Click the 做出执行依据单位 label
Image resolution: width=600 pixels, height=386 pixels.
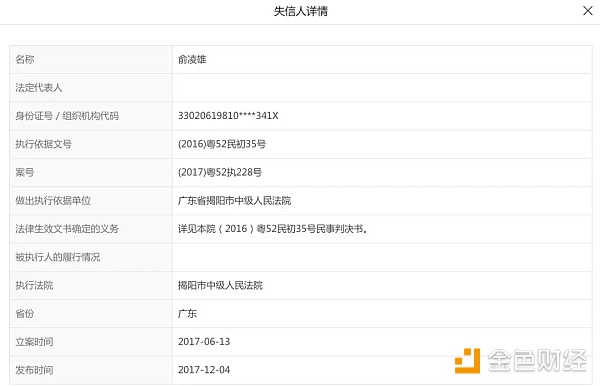[53, 200]
